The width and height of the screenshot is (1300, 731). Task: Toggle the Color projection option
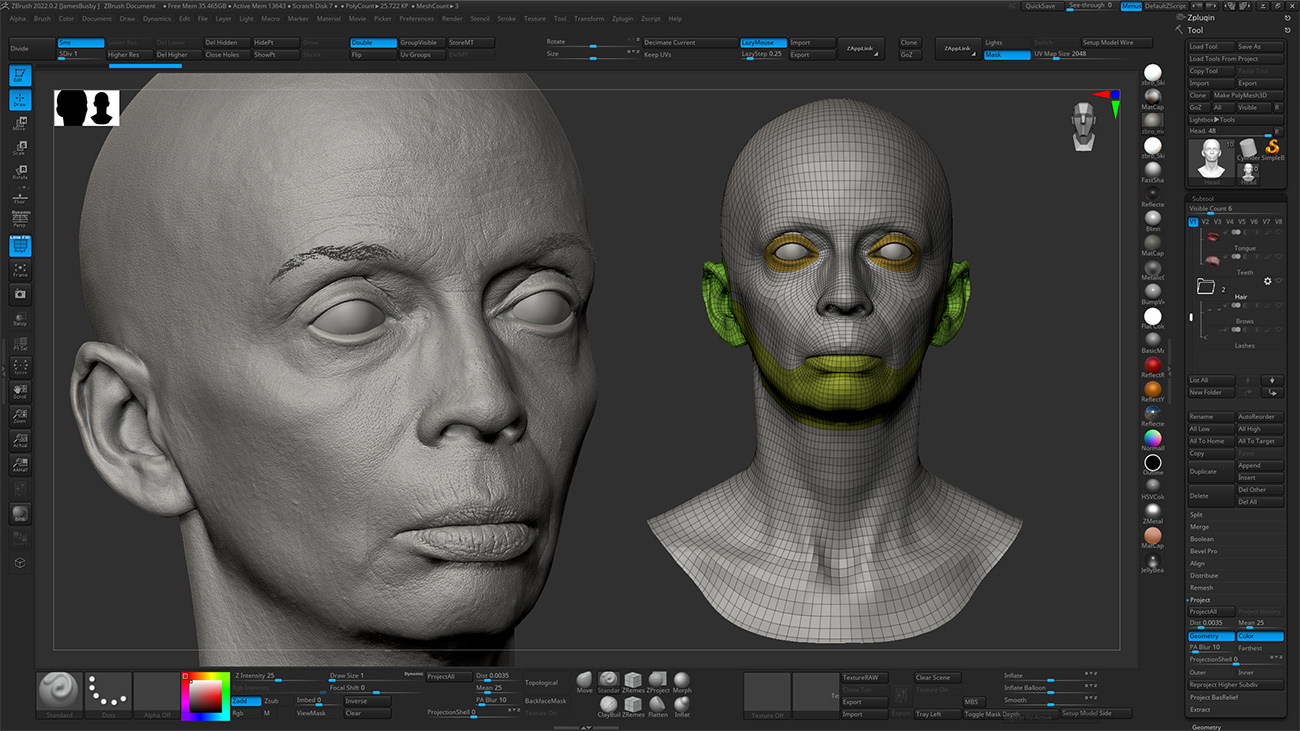coord(1260,636)
